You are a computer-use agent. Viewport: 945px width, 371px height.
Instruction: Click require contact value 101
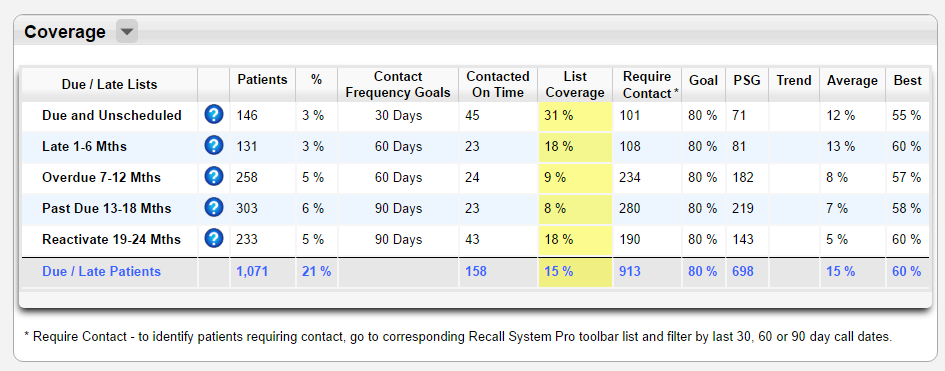click(x=630, y=115)
